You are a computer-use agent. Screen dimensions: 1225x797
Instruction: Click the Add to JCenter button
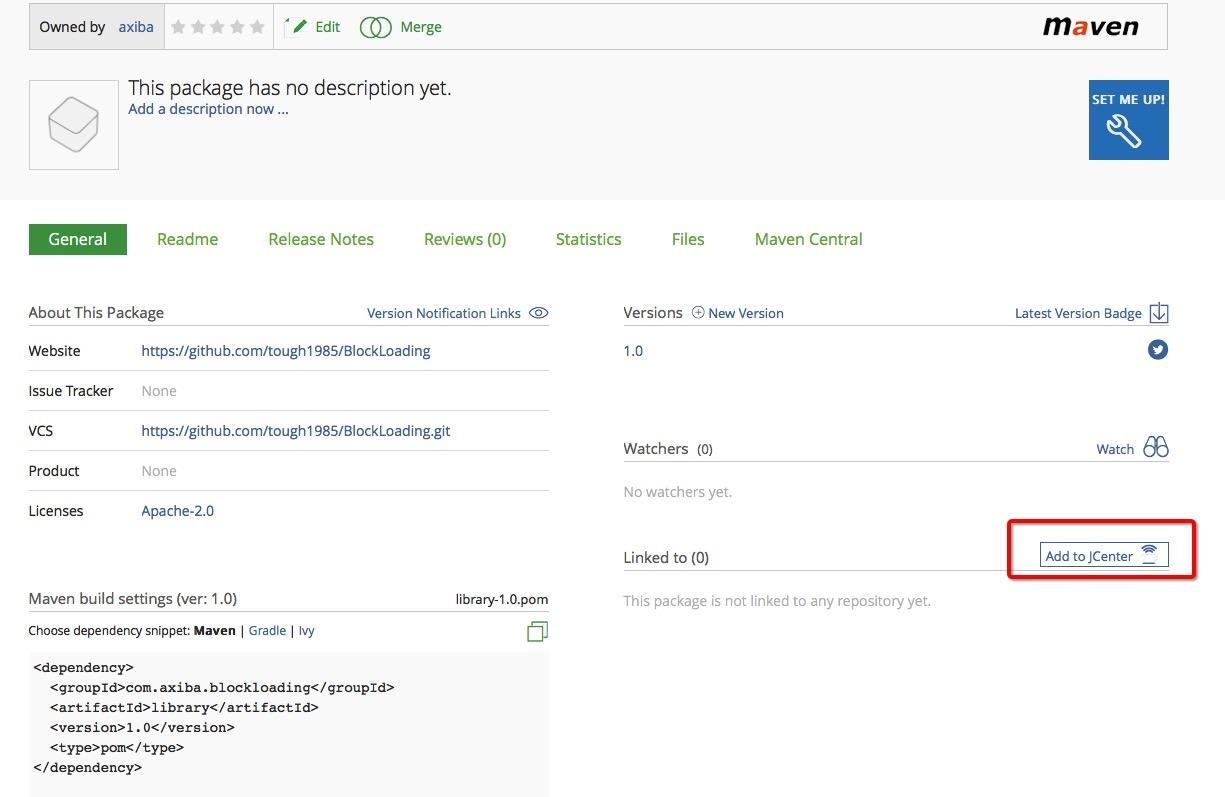[x=1104, y=555]
